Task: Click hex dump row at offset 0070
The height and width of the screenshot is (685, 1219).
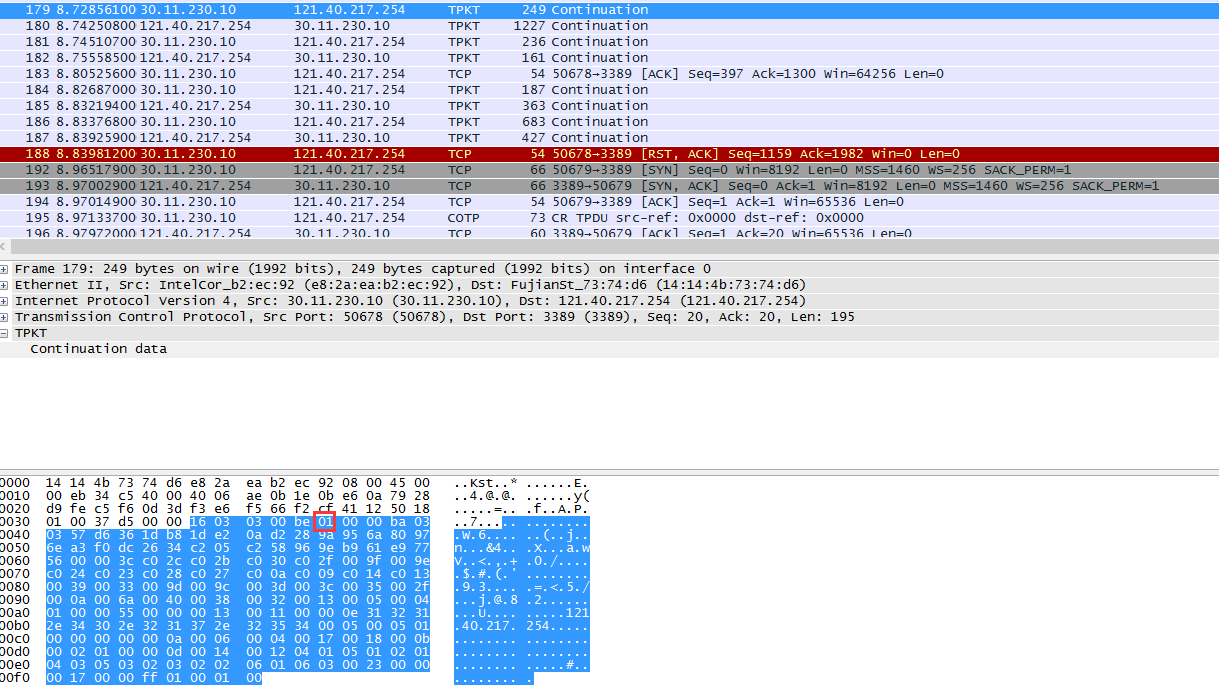Action: (x=297, y=574)
